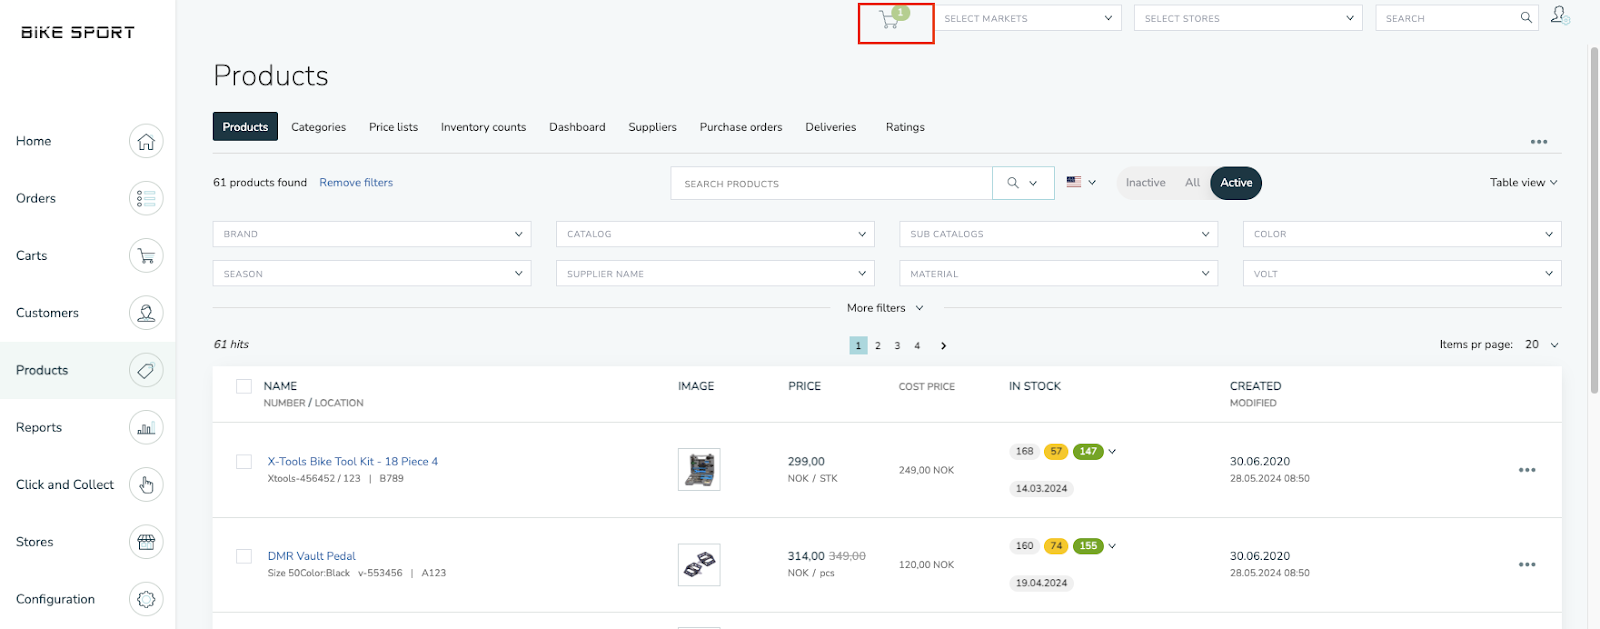Toggle the select-all checkbox beside NAME header
The image size is (1600, 629).
244,386
